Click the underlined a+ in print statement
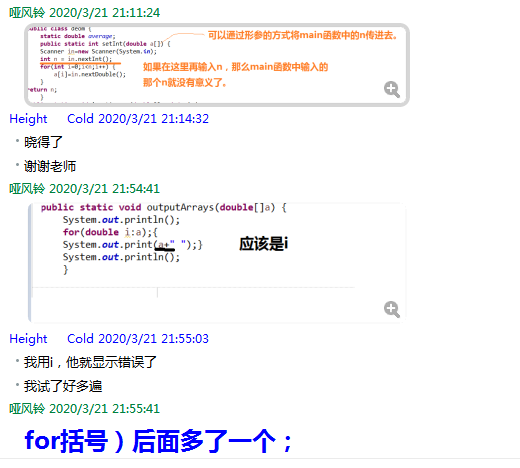 point(165,245)
